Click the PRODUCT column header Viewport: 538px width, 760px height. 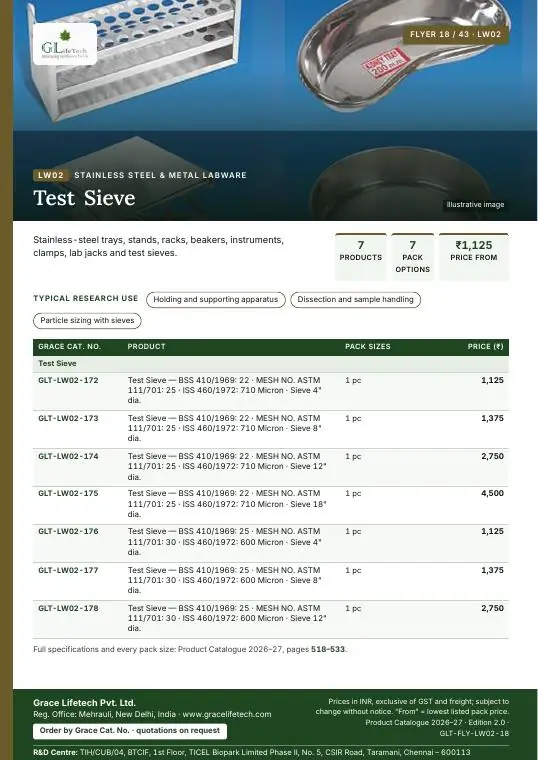146,347
